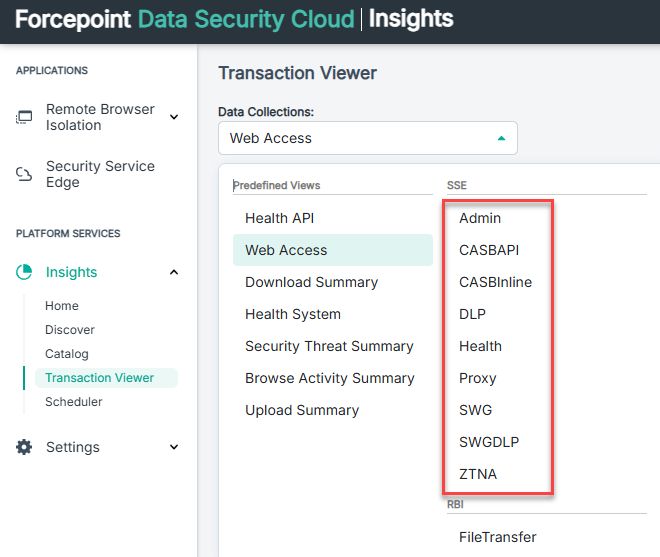The width and height of the screenshot is (660, 557).
Task: Open the Data Collections dropdown
Action: click(367, 138)
